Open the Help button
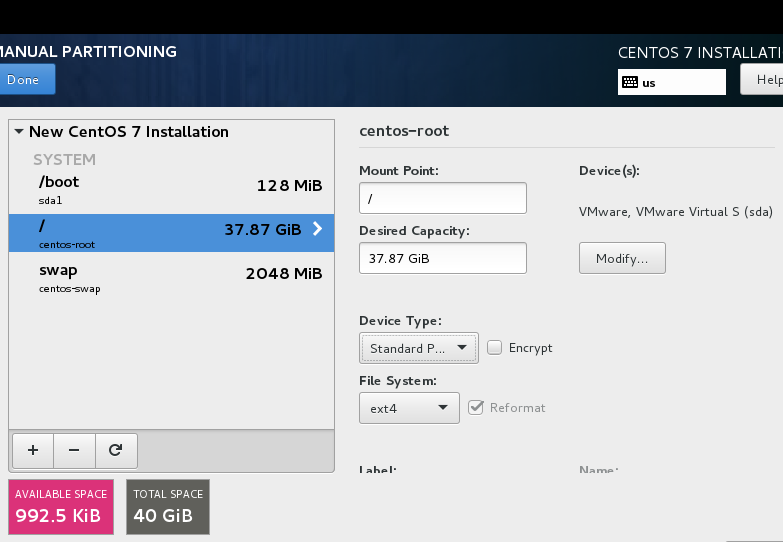Viewport: 783px width, 542px height. click(x=762, y=79)
